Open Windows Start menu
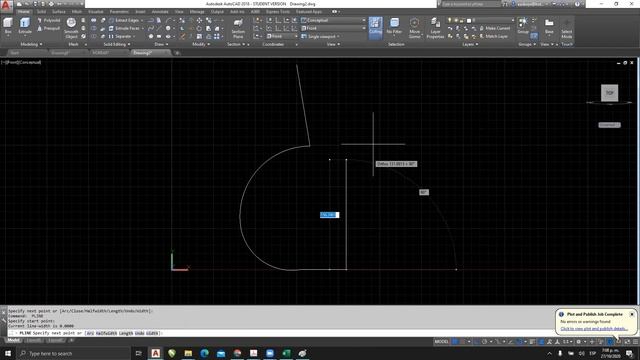The height and width of the screenshot is (360, 640). click(x=8, y=353)
